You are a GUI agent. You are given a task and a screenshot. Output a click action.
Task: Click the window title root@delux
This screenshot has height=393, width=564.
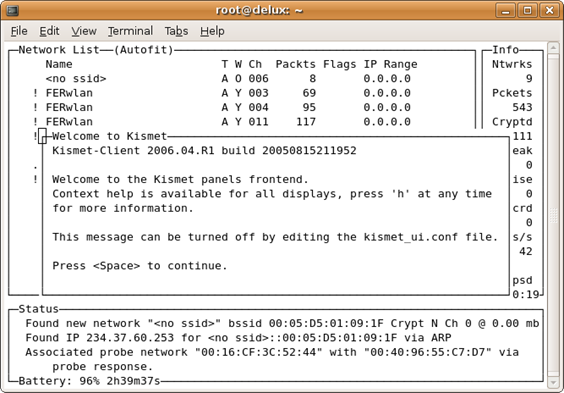[259, 10]
